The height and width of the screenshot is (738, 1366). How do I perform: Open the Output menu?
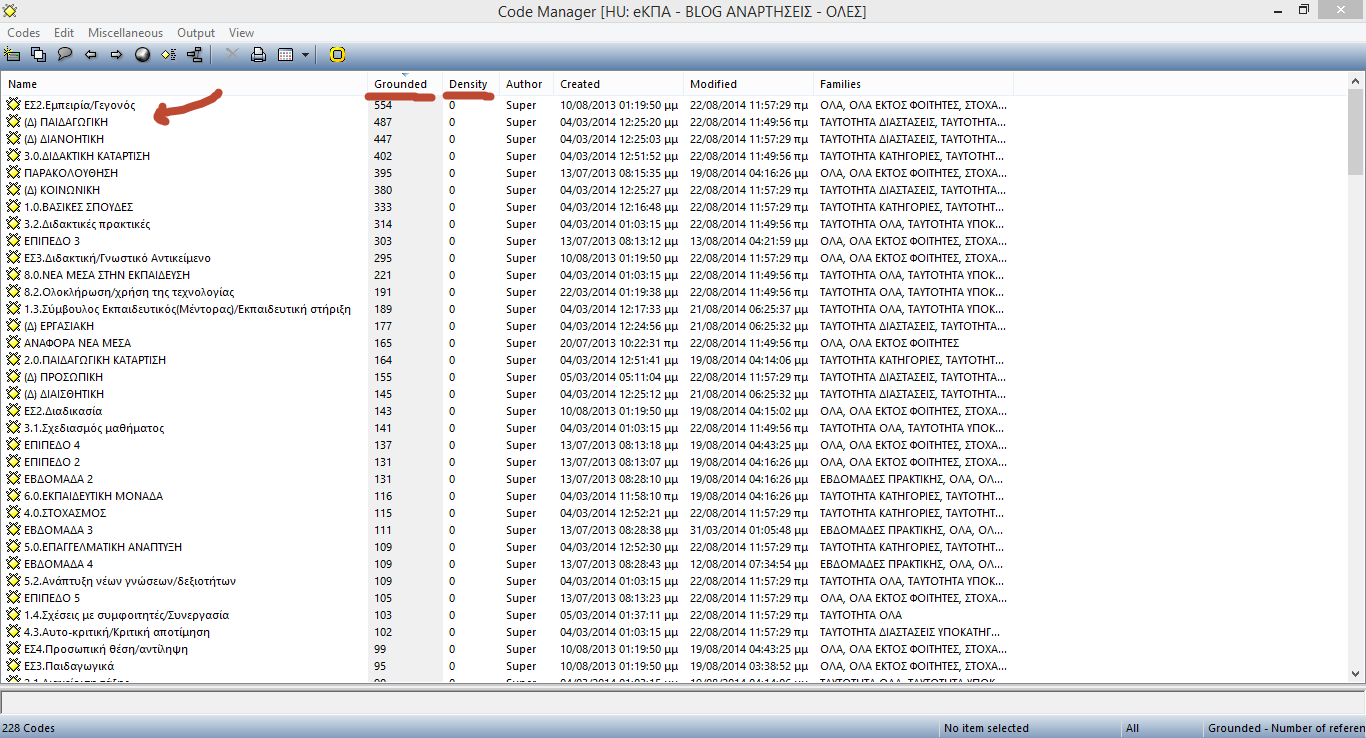(x=196, y=33)
